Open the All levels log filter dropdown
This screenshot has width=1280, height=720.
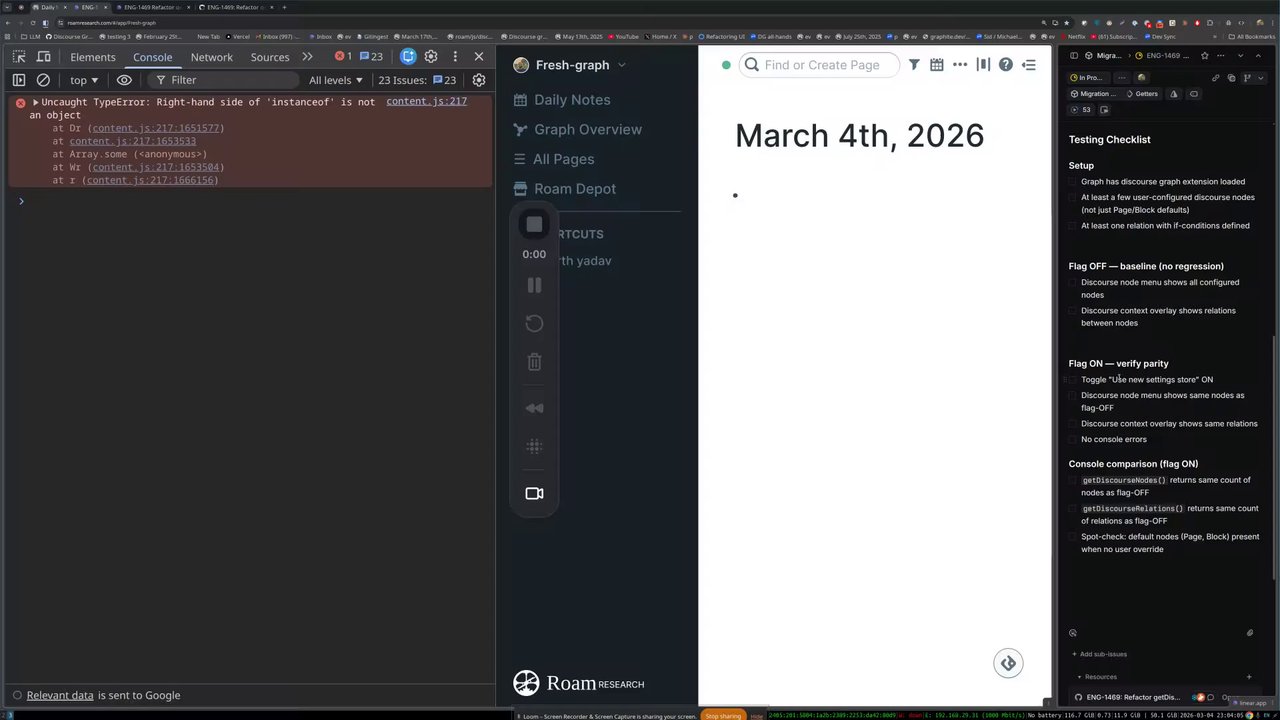[x=337, y=80]
